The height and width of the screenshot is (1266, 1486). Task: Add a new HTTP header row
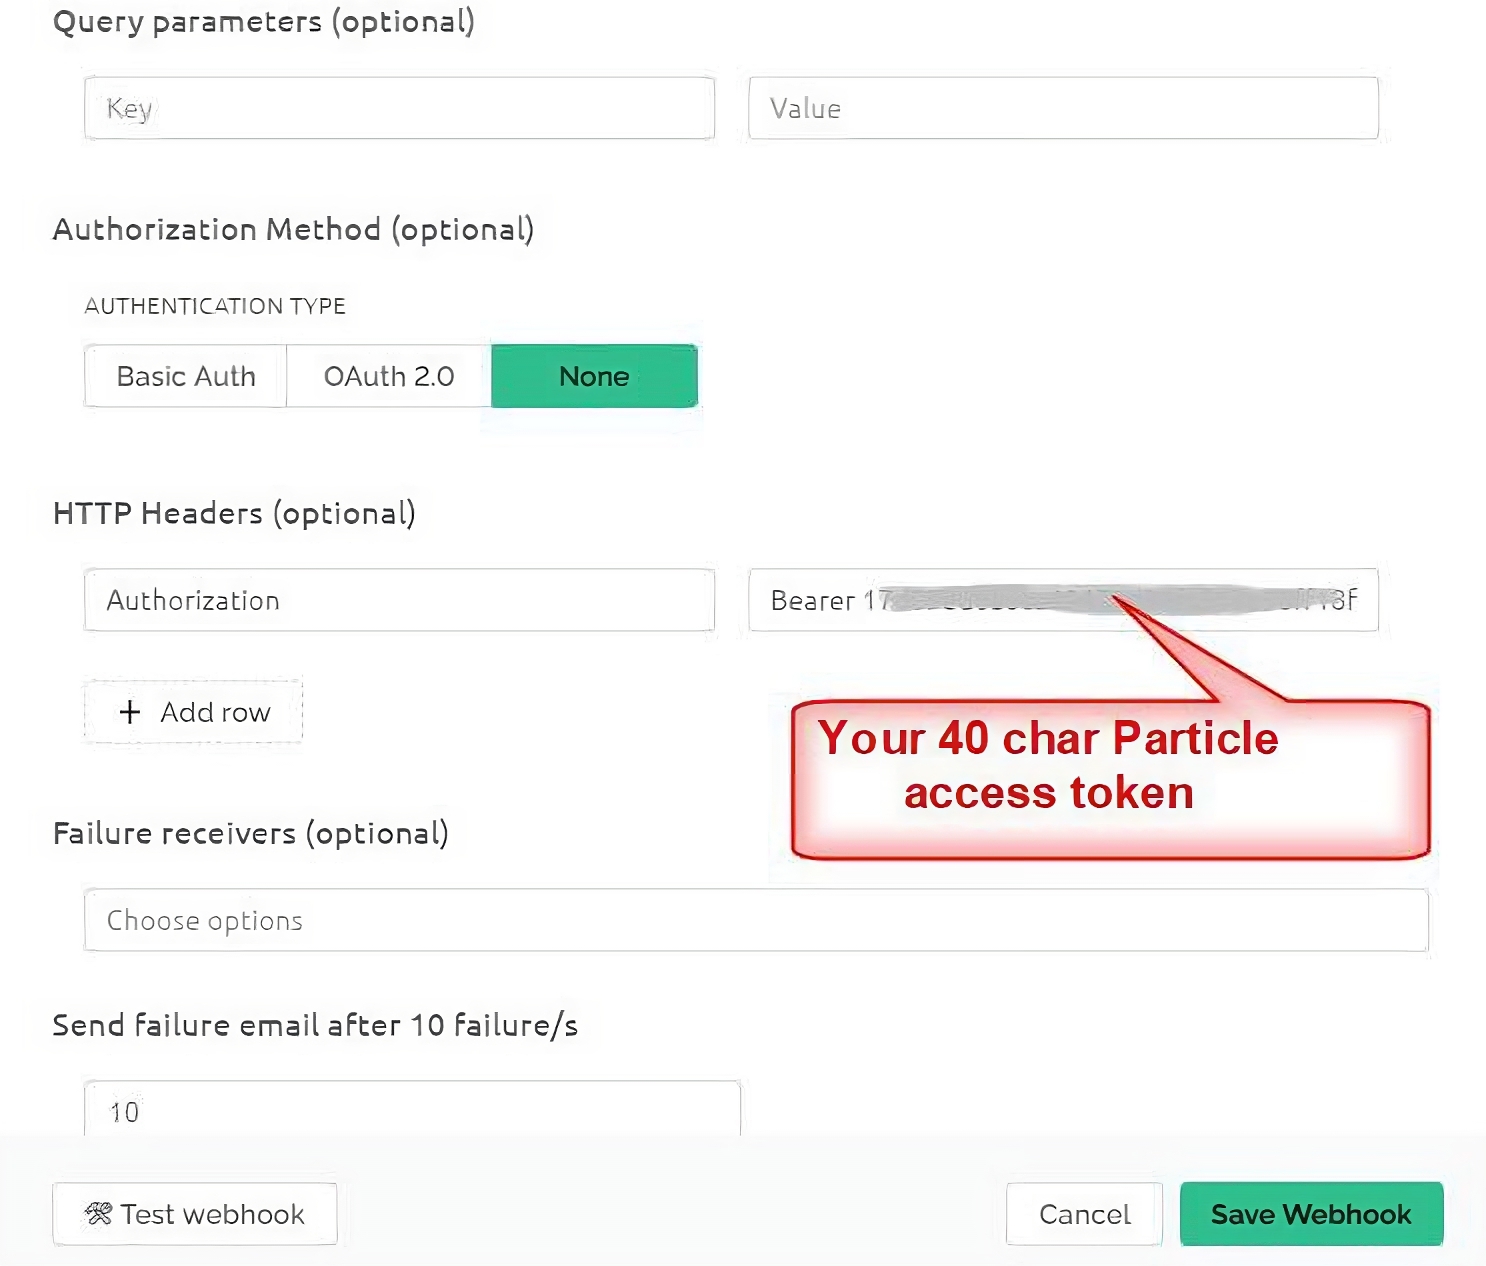(194, 712)
